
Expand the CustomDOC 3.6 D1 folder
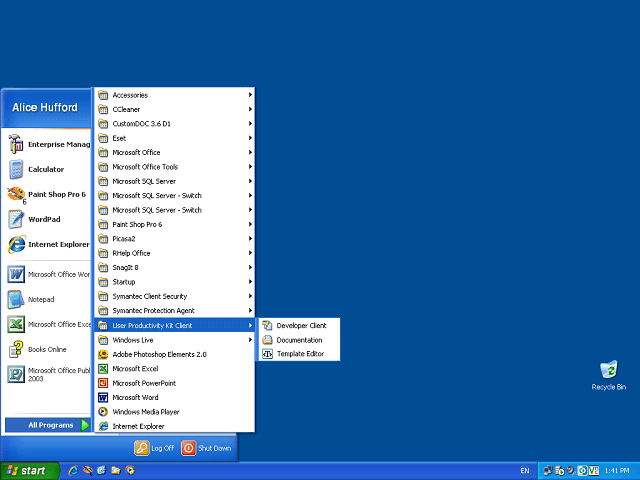[x=174, y=124]
